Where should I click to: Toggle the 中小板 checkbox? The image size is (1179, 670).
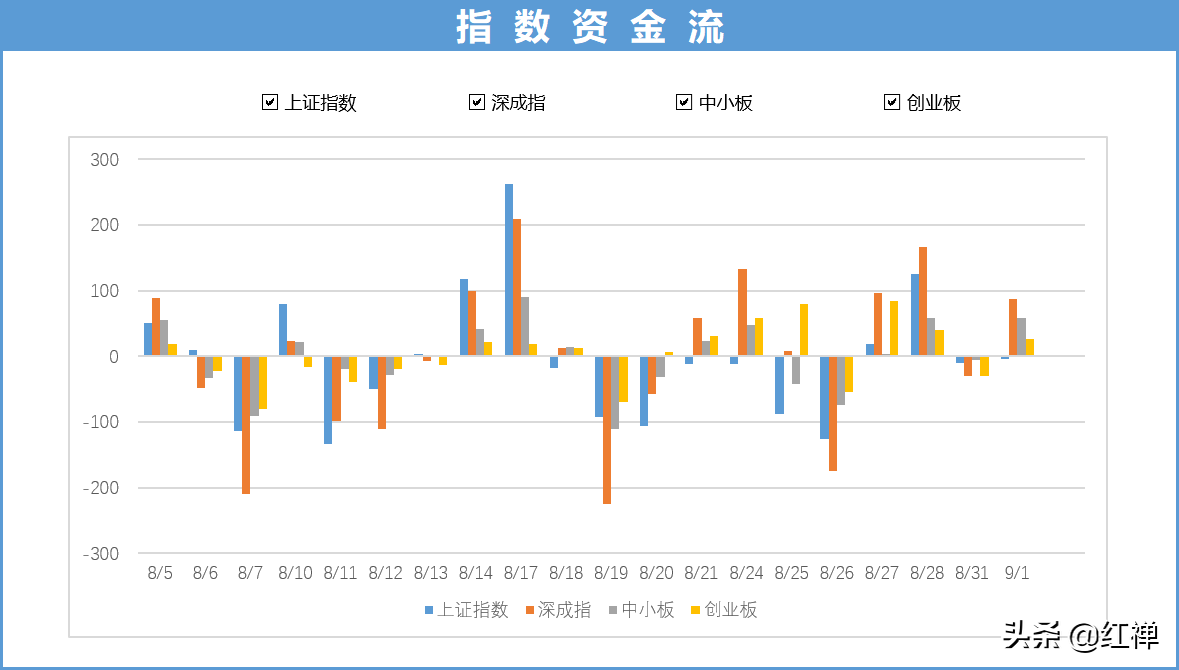click(x=683, y=102)
